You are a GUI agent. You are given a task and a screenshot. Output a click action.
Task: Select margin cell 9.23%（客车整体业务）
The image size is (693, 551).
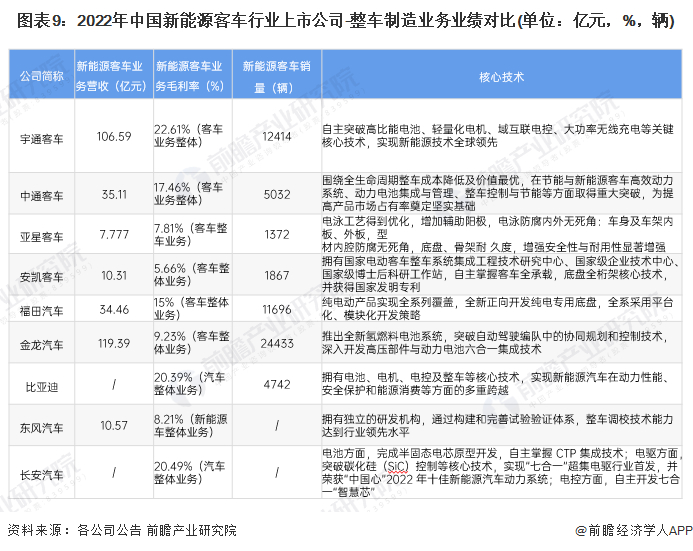point(192,342)
